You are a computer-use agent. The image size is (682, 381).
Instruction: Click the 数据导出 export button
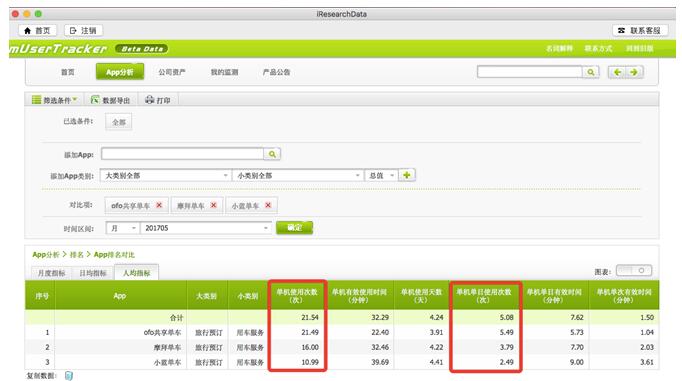point(110,100)
